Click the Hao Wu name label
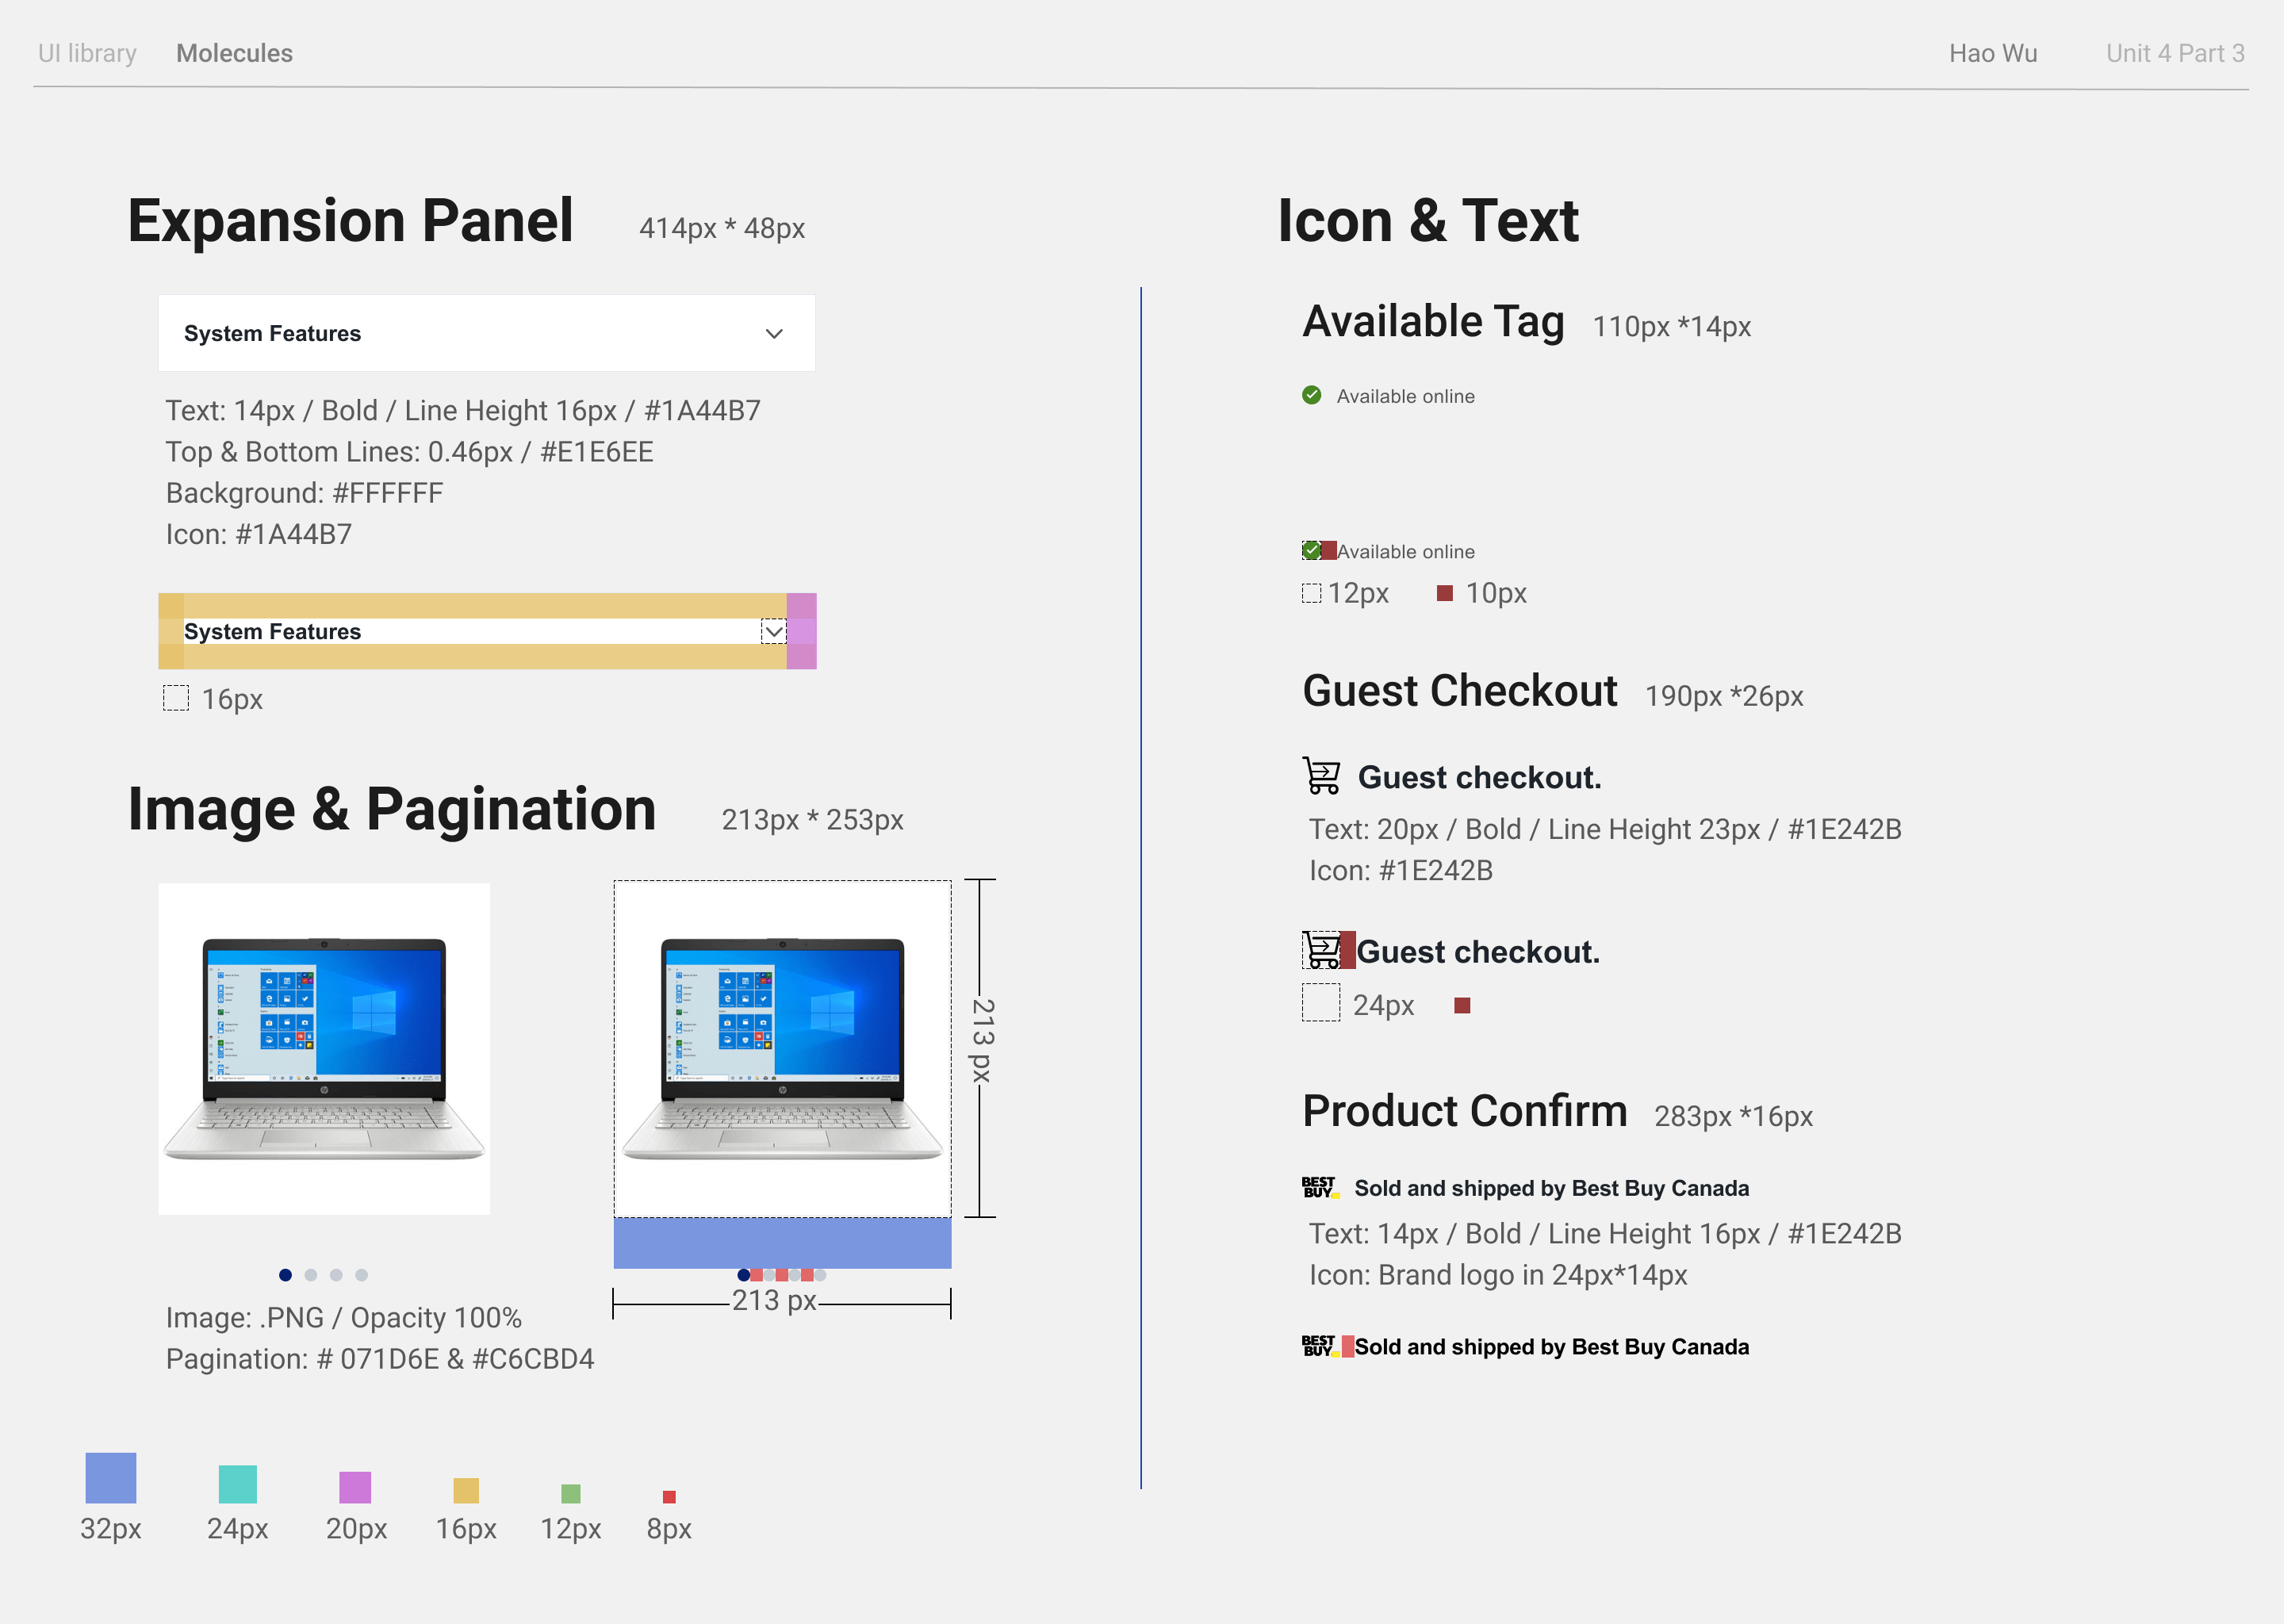The image size is (2284, 1624). 1992,53
